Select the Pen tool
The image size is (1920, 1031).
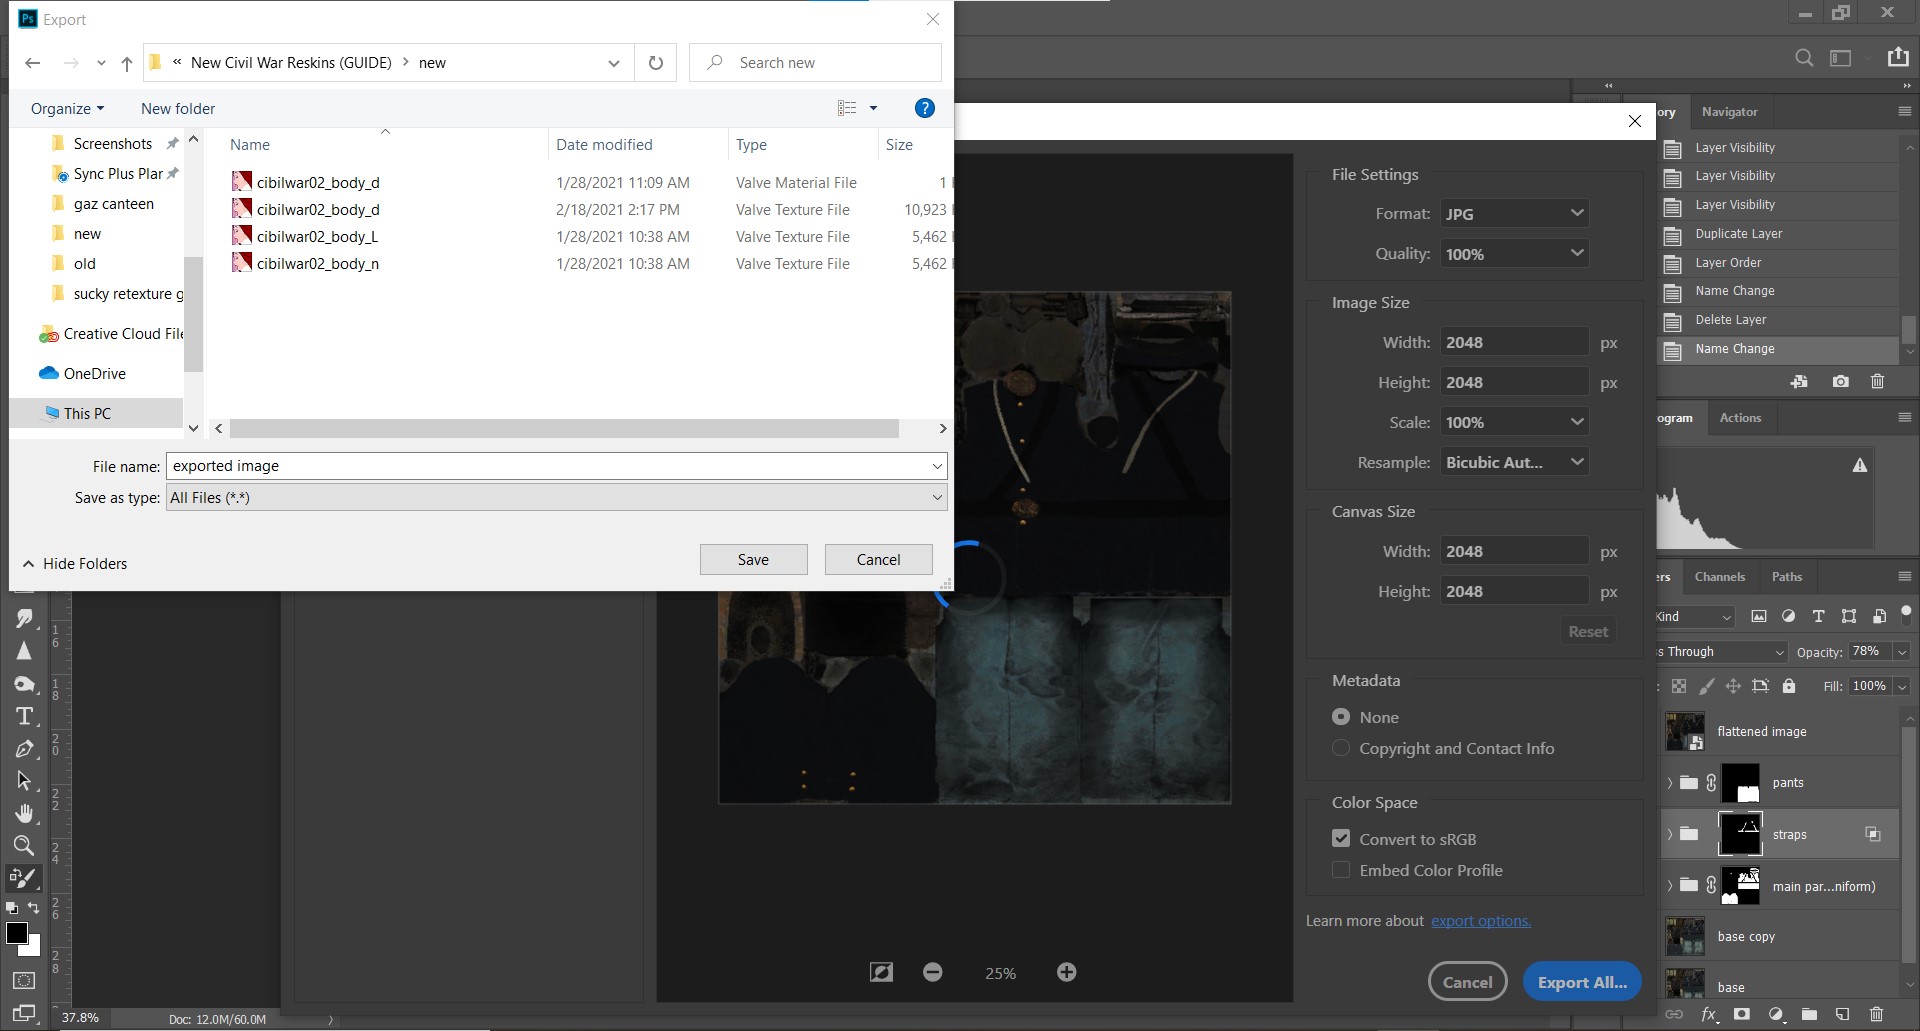tap(24, 749)
